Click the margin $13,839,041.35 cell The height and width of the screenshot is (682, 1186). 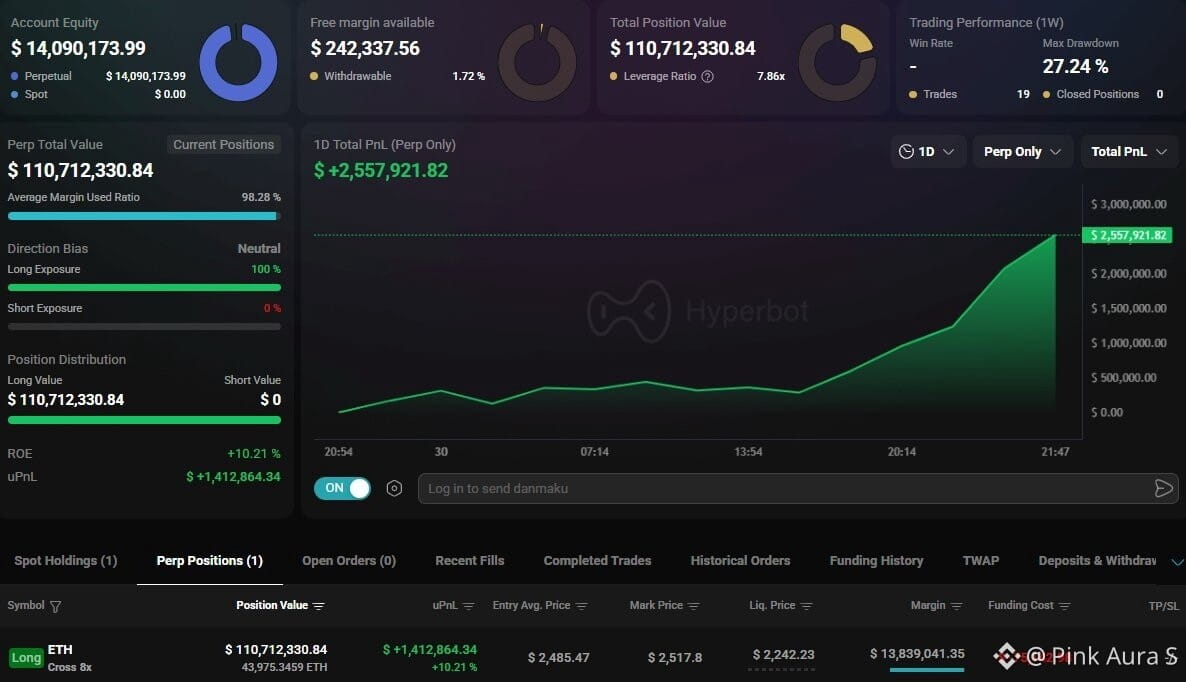(917, 654)
